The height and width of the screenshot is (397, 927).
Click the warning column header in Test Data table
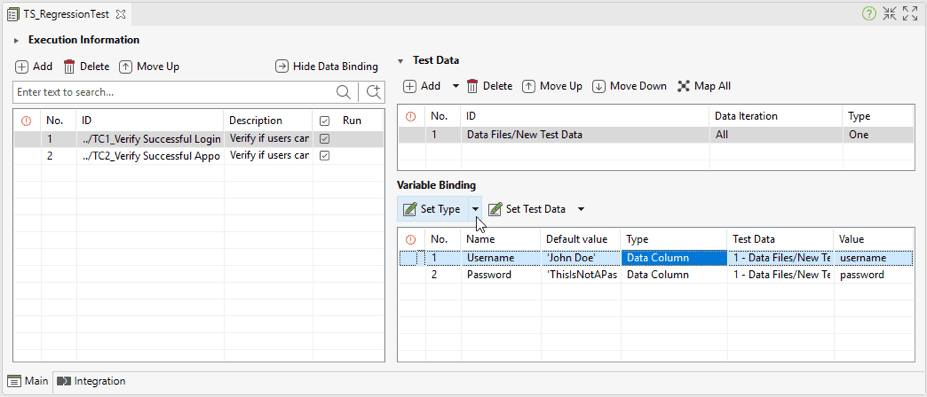(411, 117)
